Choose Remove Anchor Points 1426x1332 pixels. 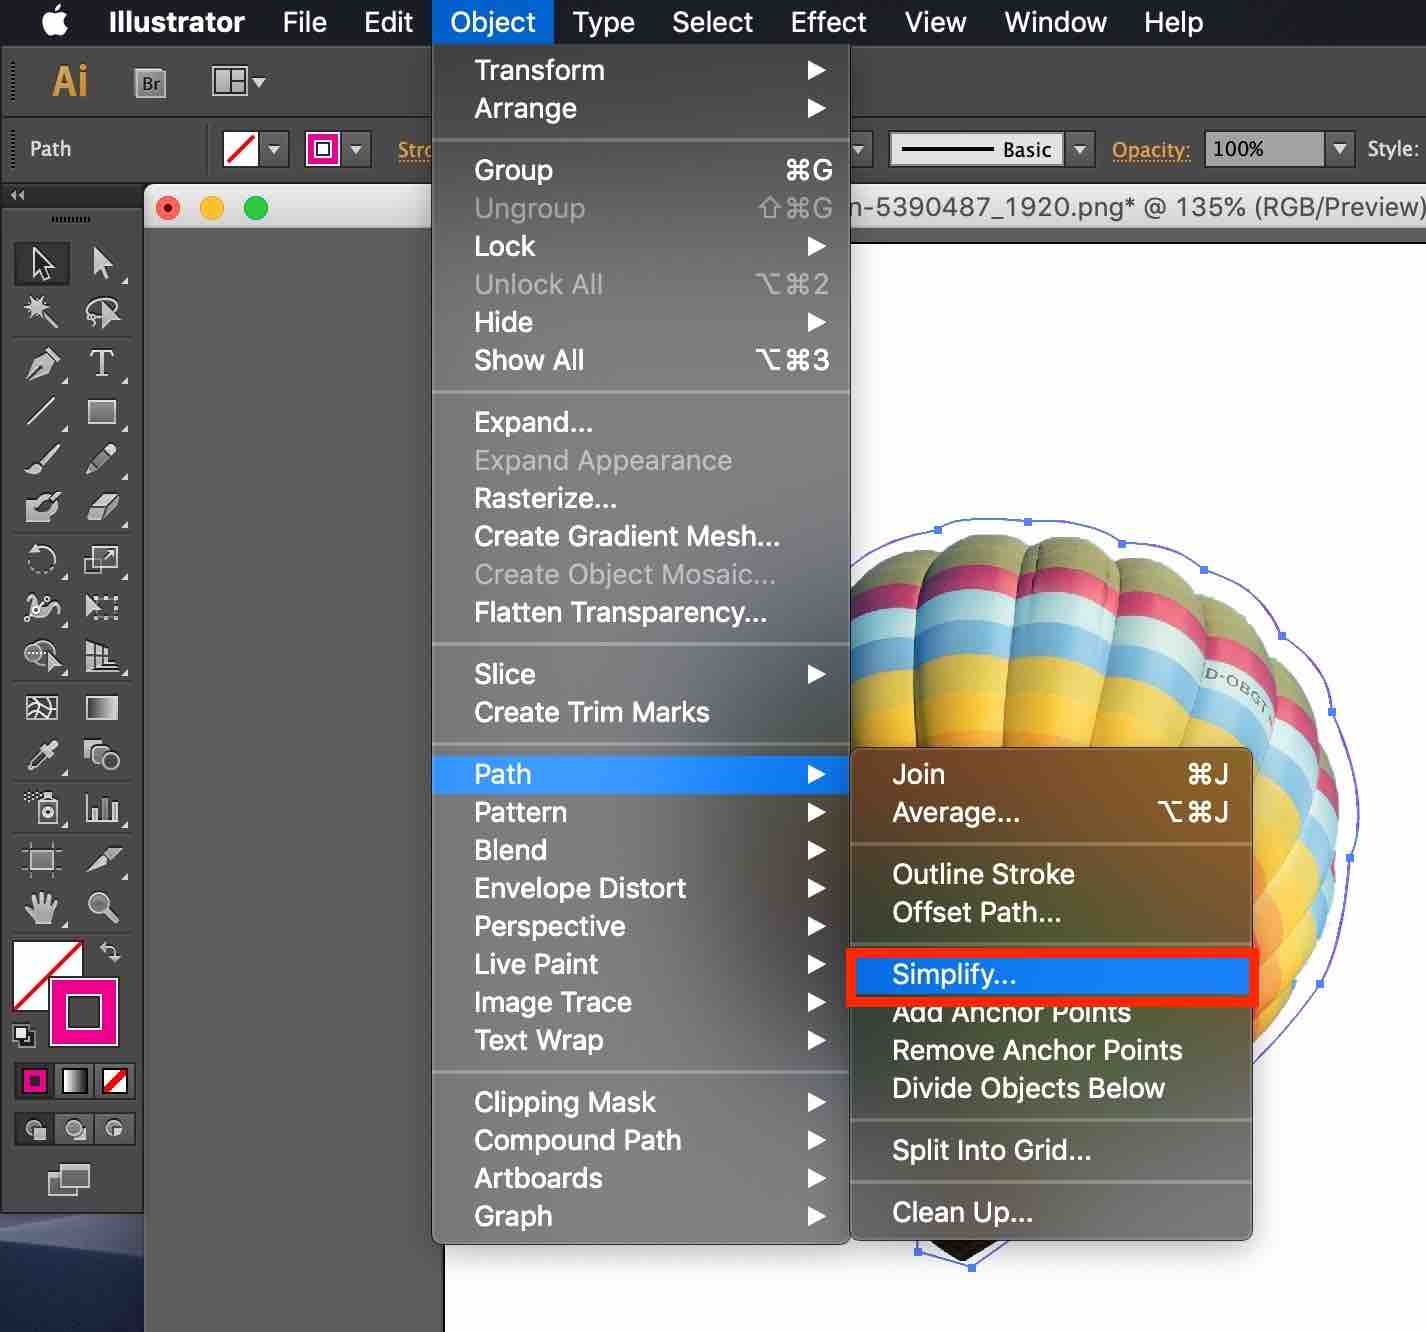point(1051,1050)
